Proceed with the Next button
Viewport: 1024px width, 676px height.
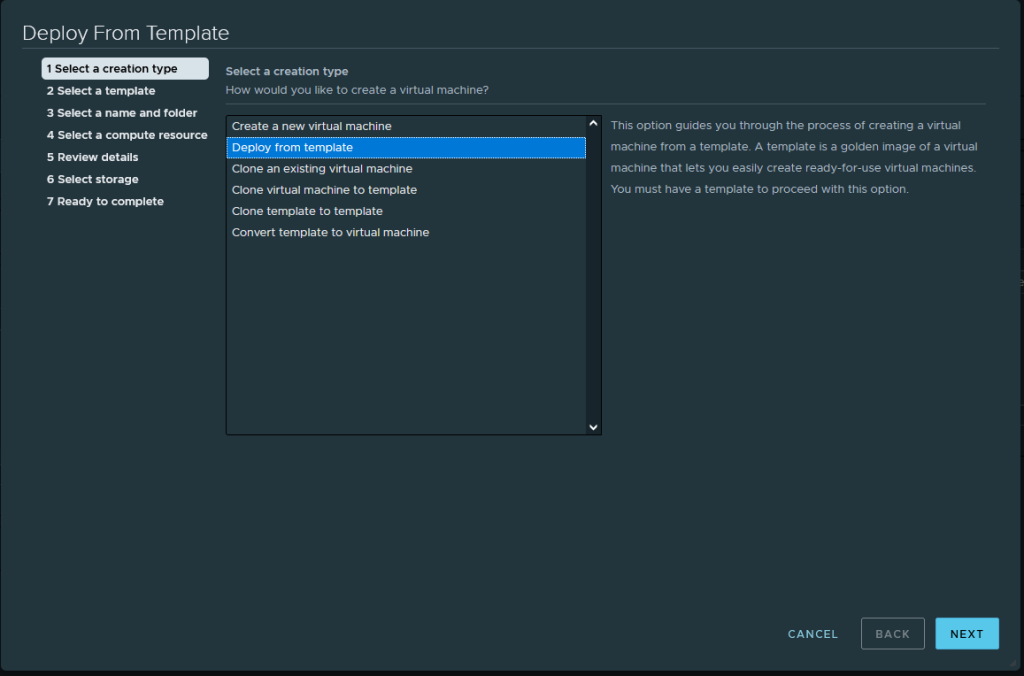[966, 634]
